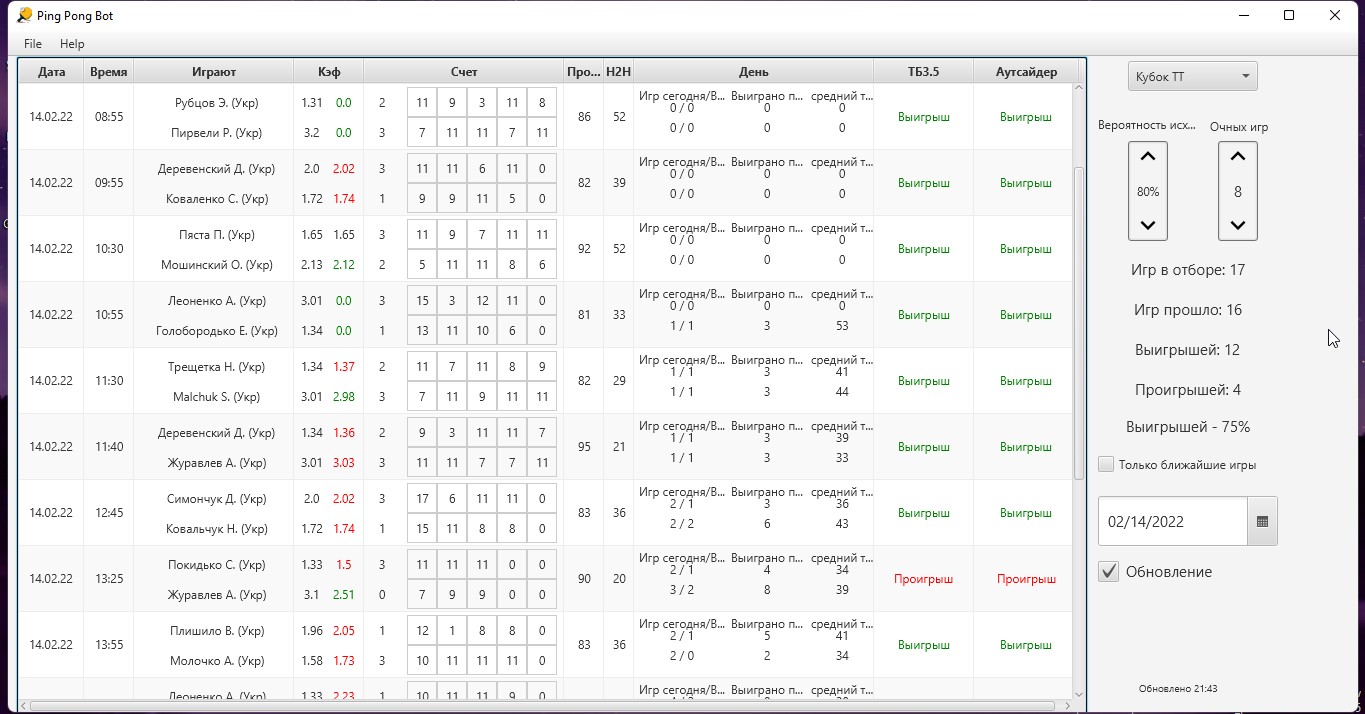Open the calendar date picker icon

(1262, 521)
